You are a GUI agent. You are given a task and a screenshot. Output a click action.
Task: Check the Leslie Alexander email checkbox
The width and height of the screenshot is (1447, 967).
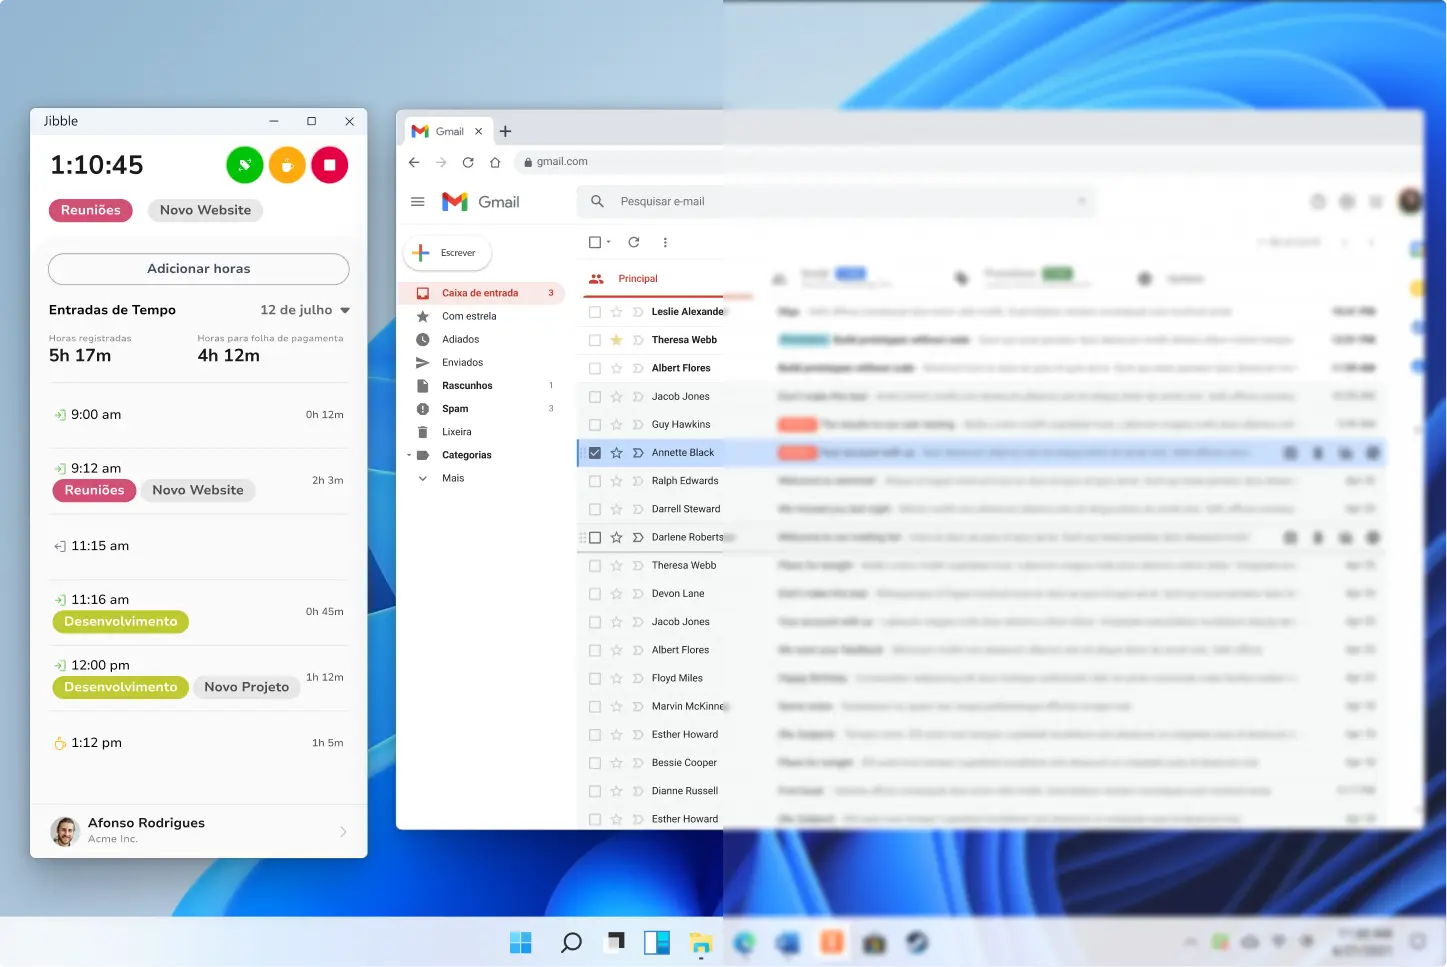tap(595, 312)
